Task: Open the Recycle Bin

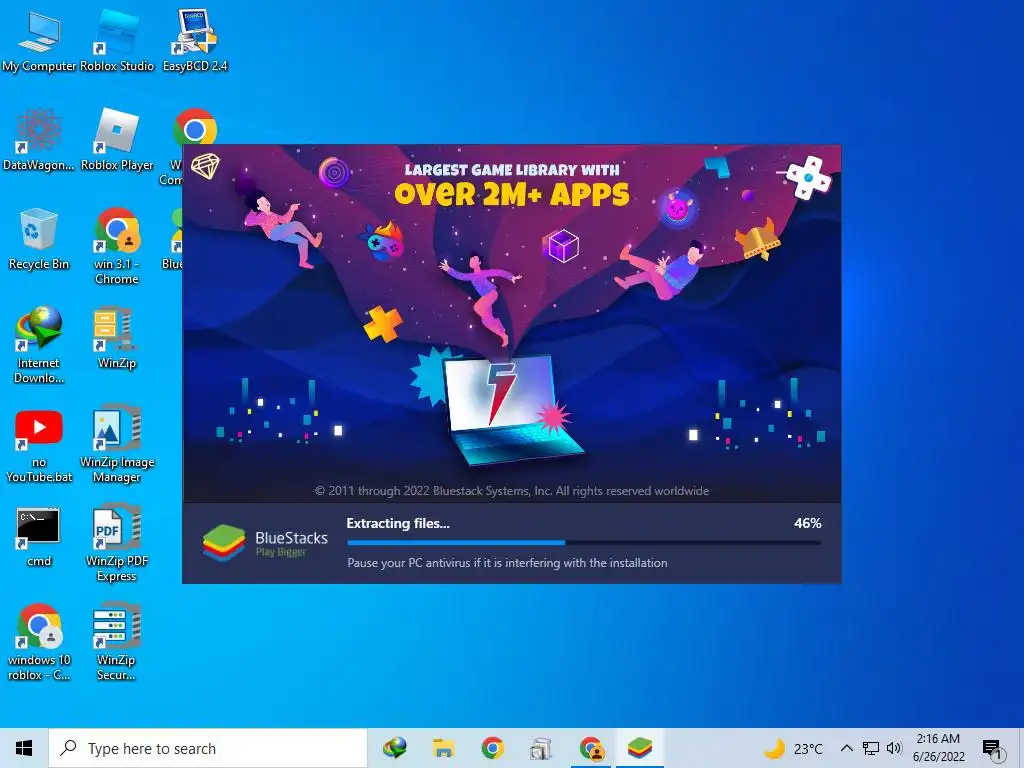Action: pos(39,239)
